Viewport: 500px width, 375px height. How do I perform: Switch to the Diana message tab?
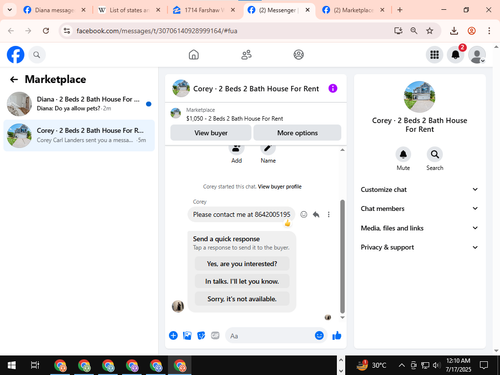[53, 10]
